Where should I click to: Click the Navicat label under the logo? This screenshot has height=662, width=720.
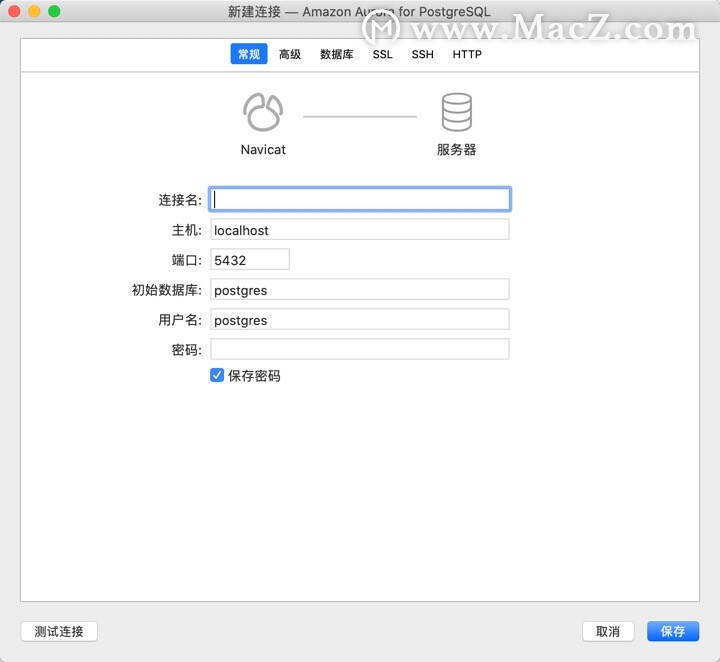[263, 150]
